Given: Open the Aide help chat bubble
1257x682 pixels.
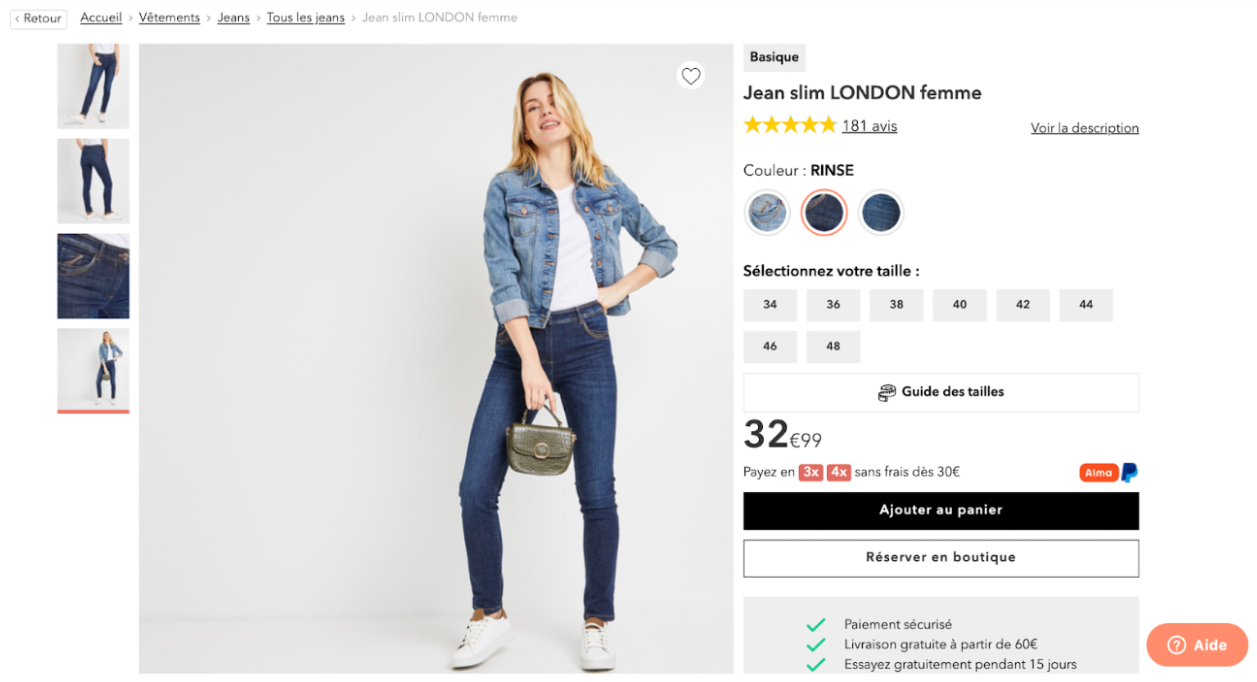Looking at the screenshot, I should point(1196,645).
